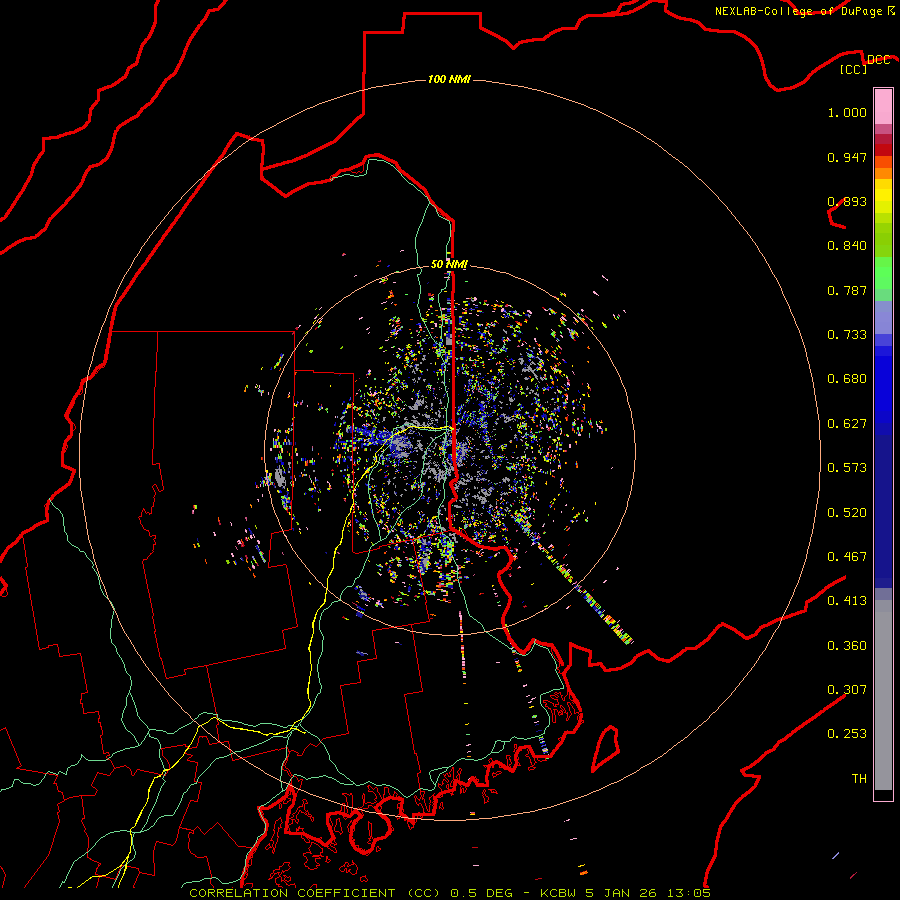Image resolution: width=900 pixels, height=900 pixels.
Task: Click the 0.893 scale label
Action: click(x=847, y=201)
